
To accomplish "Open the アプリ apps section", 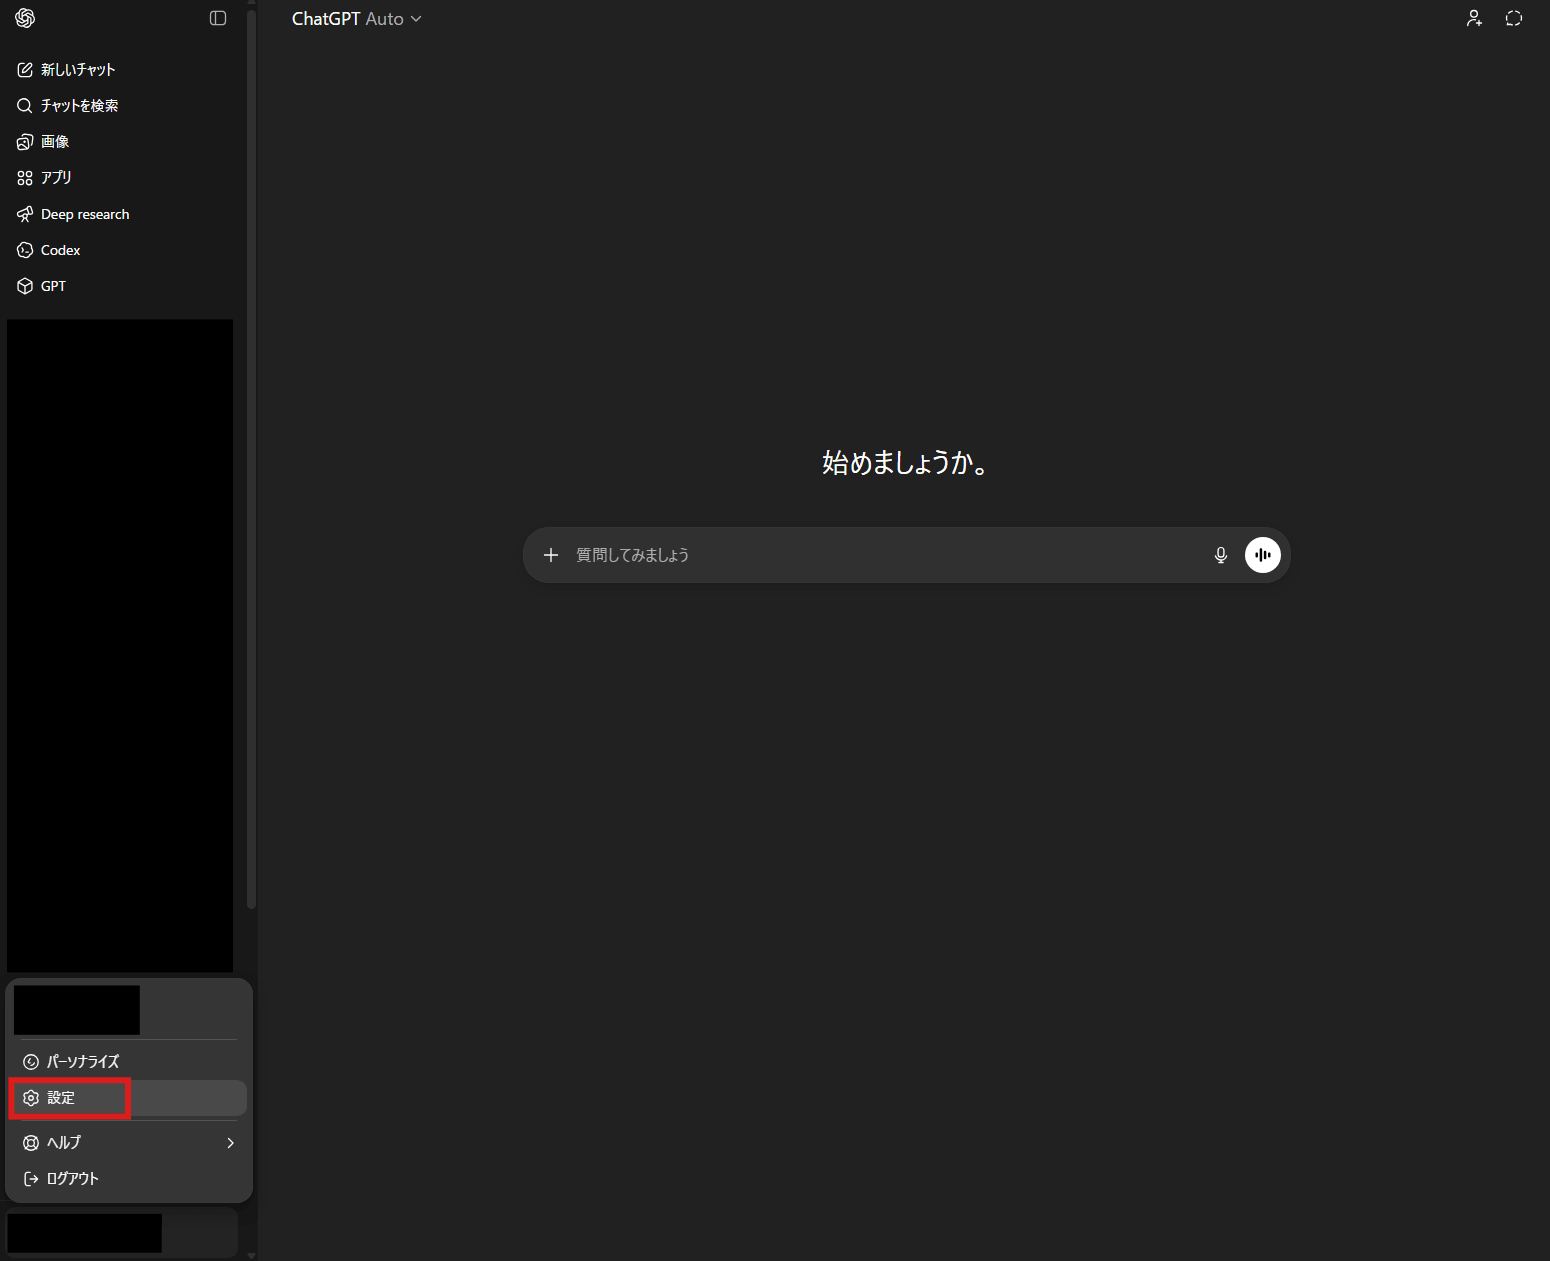I will 56,178.
